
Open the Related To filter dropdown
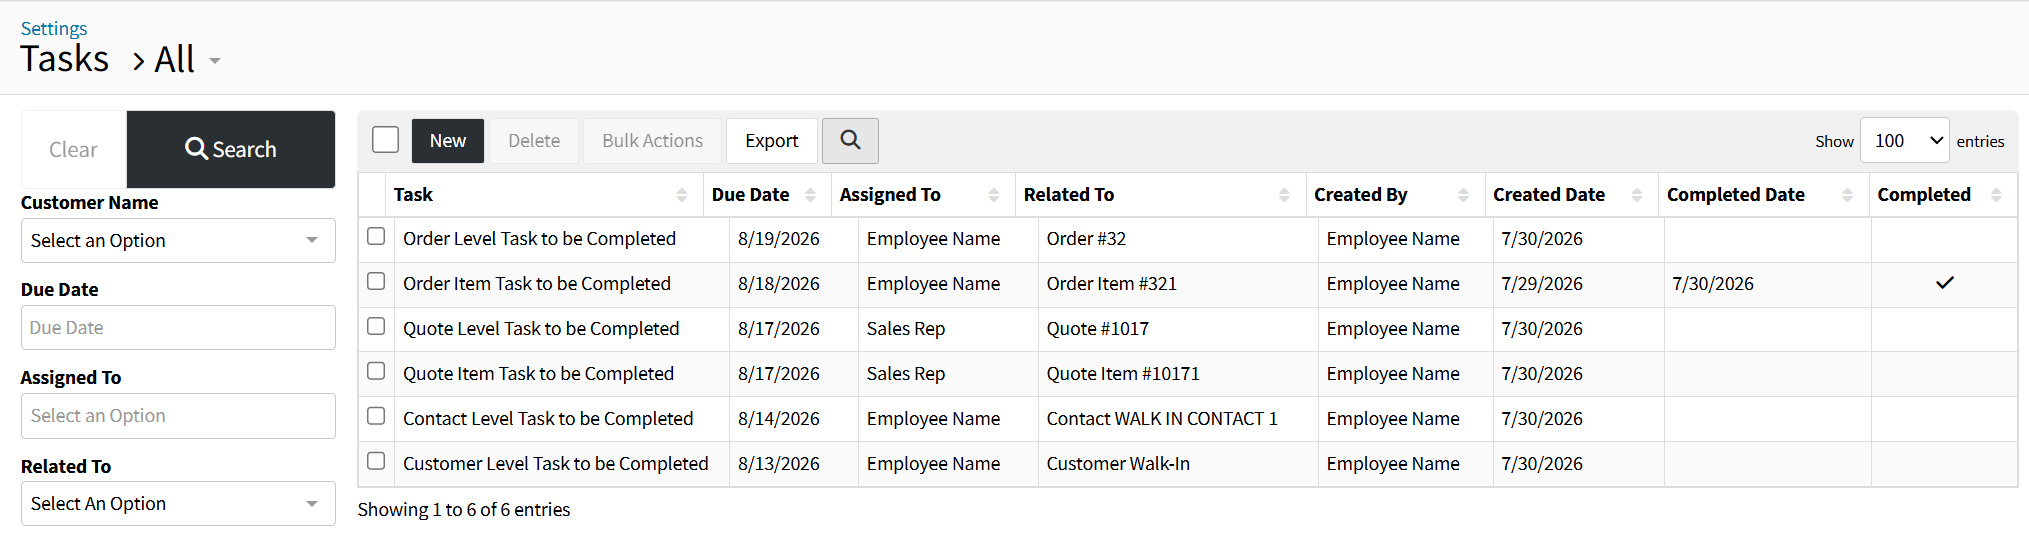pos(178,504)
